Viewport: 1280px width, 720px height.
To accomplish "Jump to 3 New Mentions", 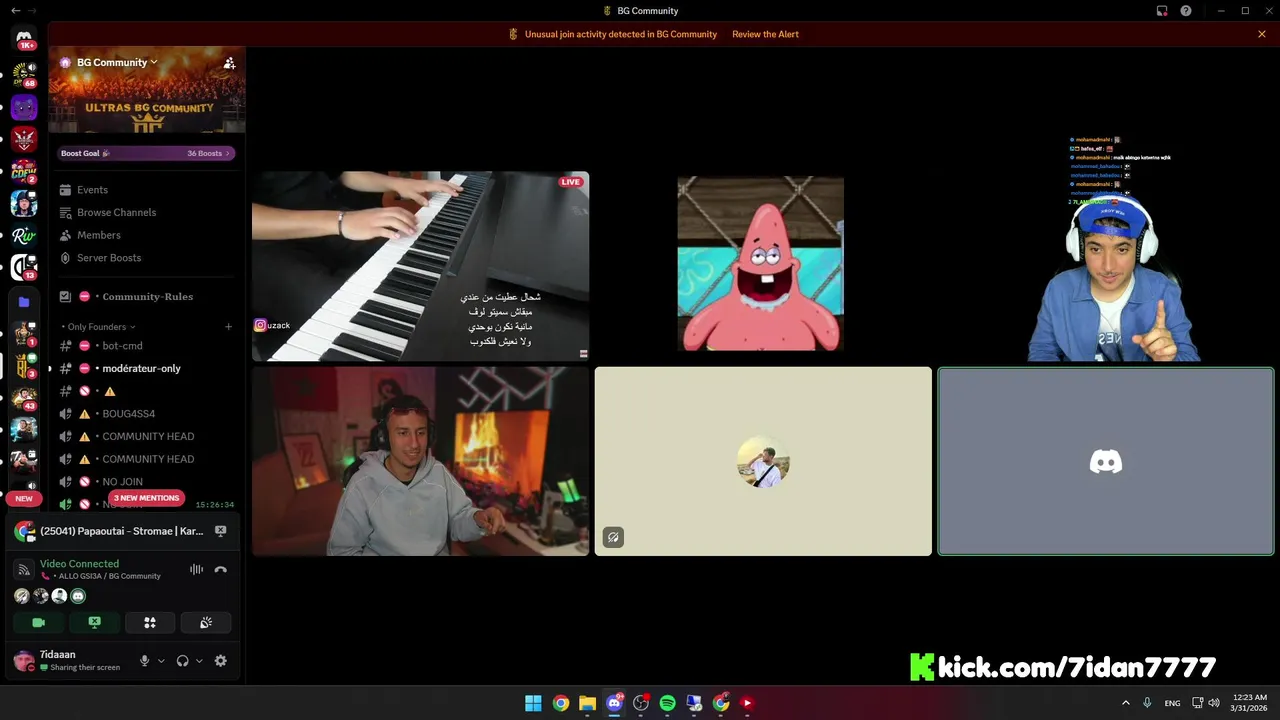I will tap(146, 498).
